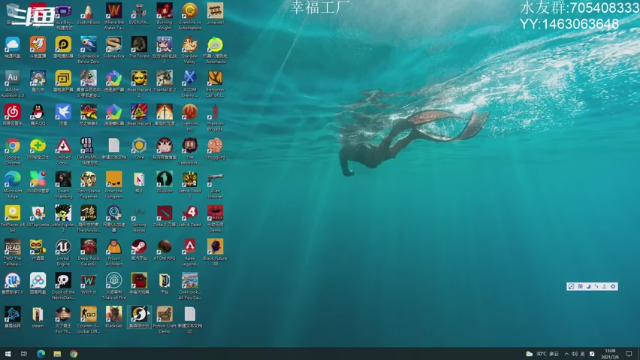The width and height of the screenshot is (640, 360).
Task: Open the Steam platform red icon
Action: (x=139, y=250)
